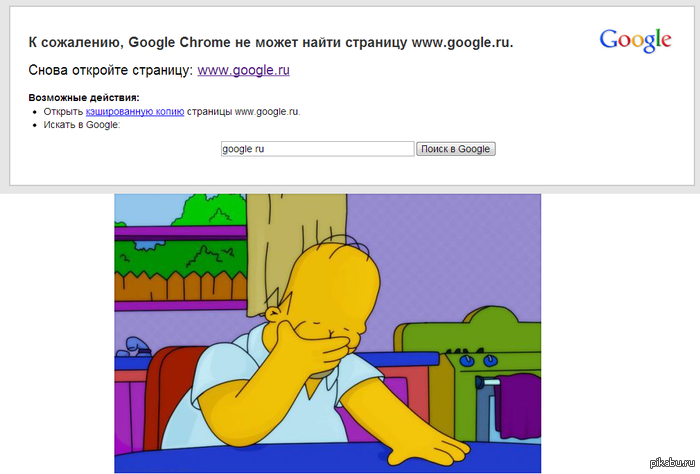Click the orange fence in the window

pos(180,286)
